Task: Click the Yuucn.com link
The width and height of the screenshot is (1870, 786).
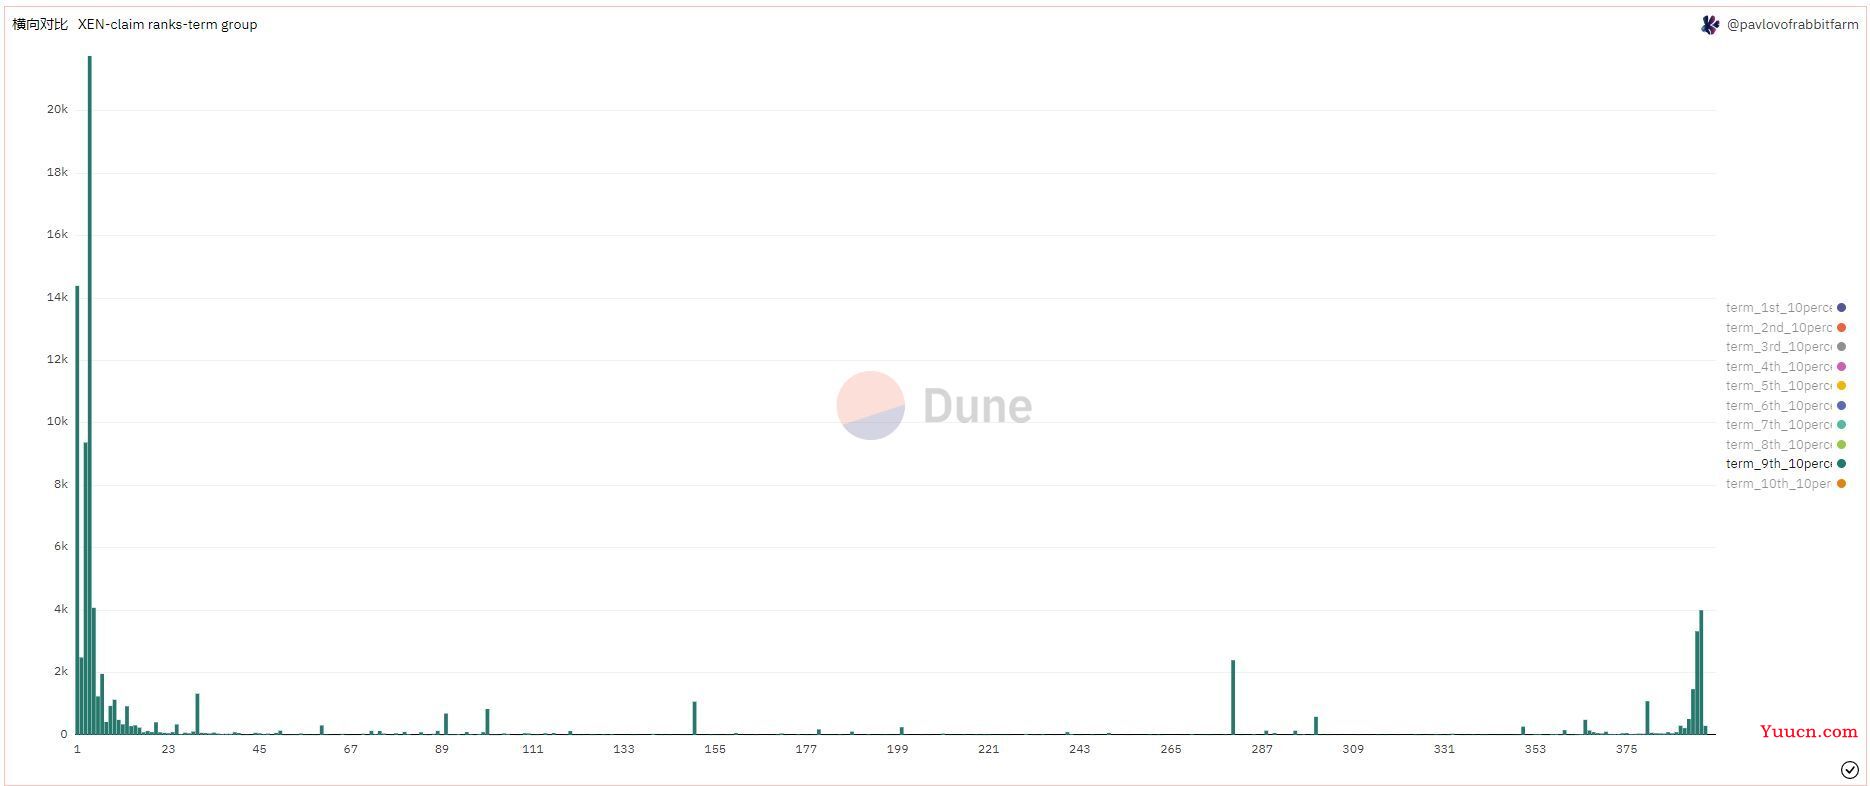Action: click(1808, 731)
